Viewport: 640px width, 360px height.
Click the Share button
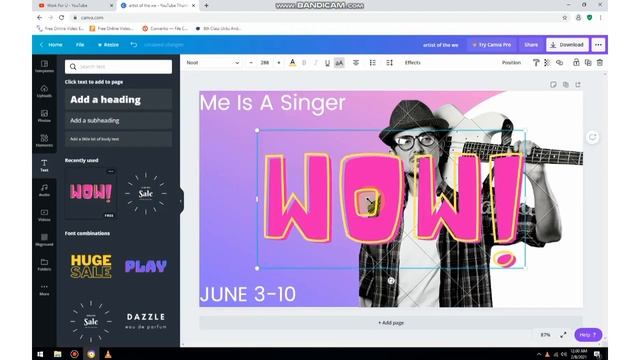[x=531, y=44]
